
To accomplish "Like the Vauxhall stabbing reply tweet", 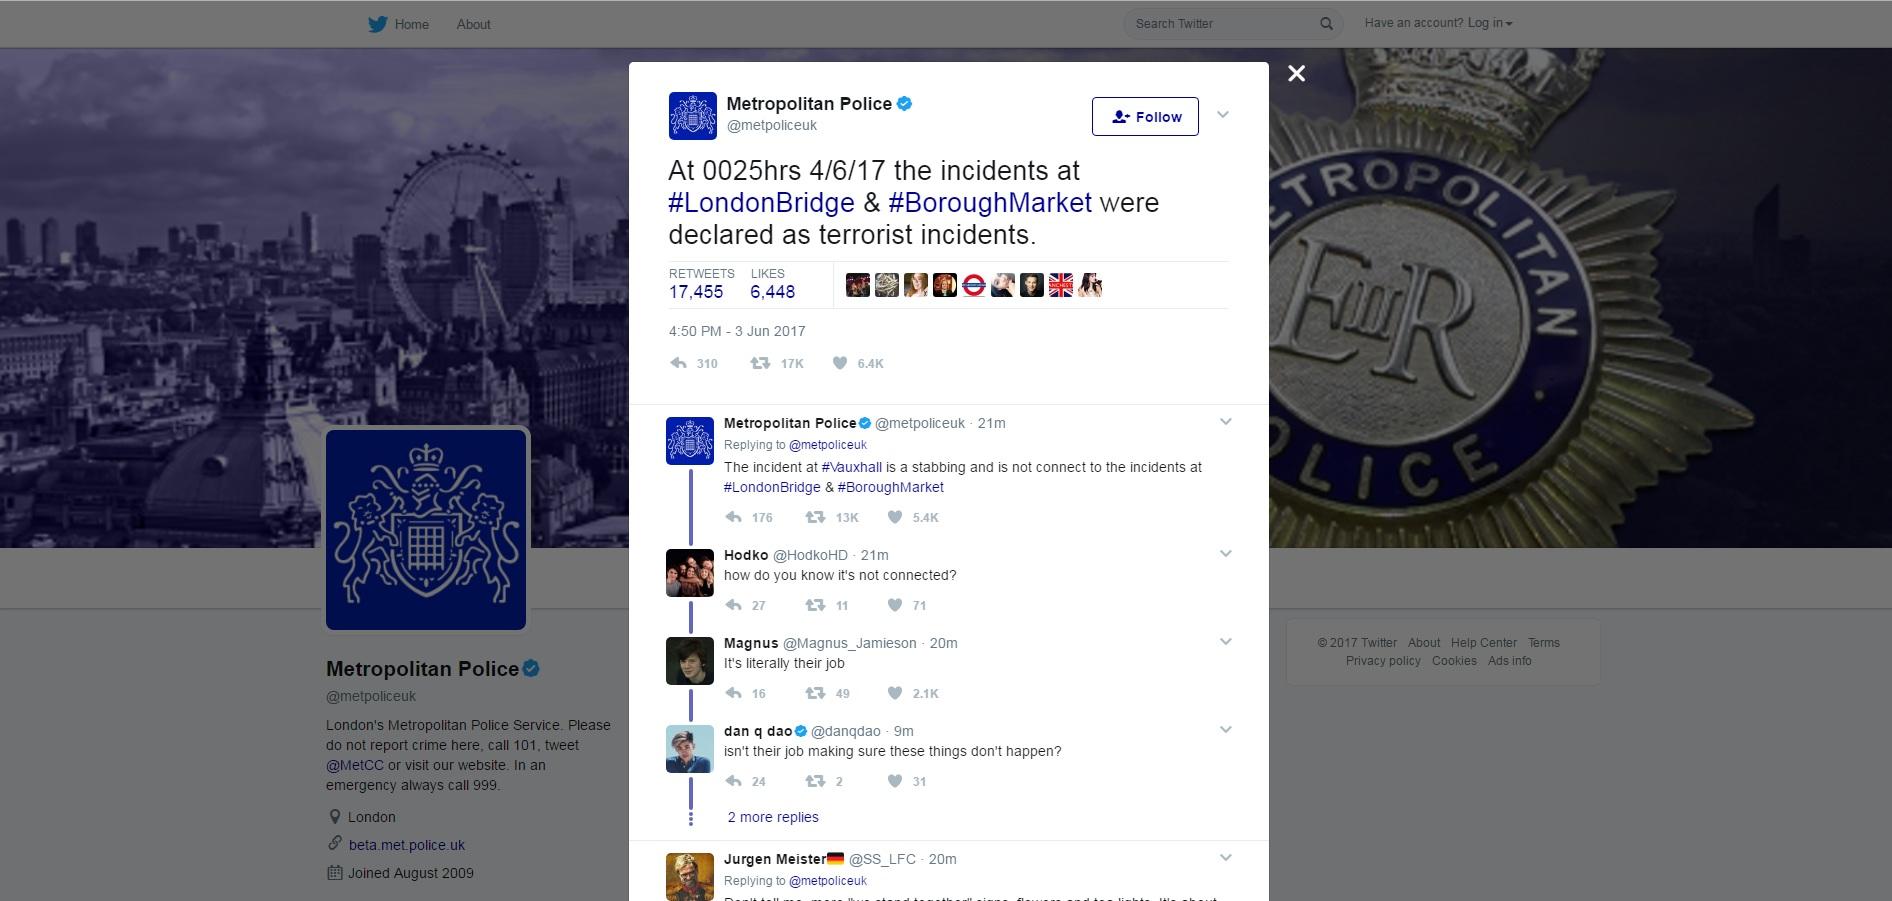I will click(x=895, y=517).
